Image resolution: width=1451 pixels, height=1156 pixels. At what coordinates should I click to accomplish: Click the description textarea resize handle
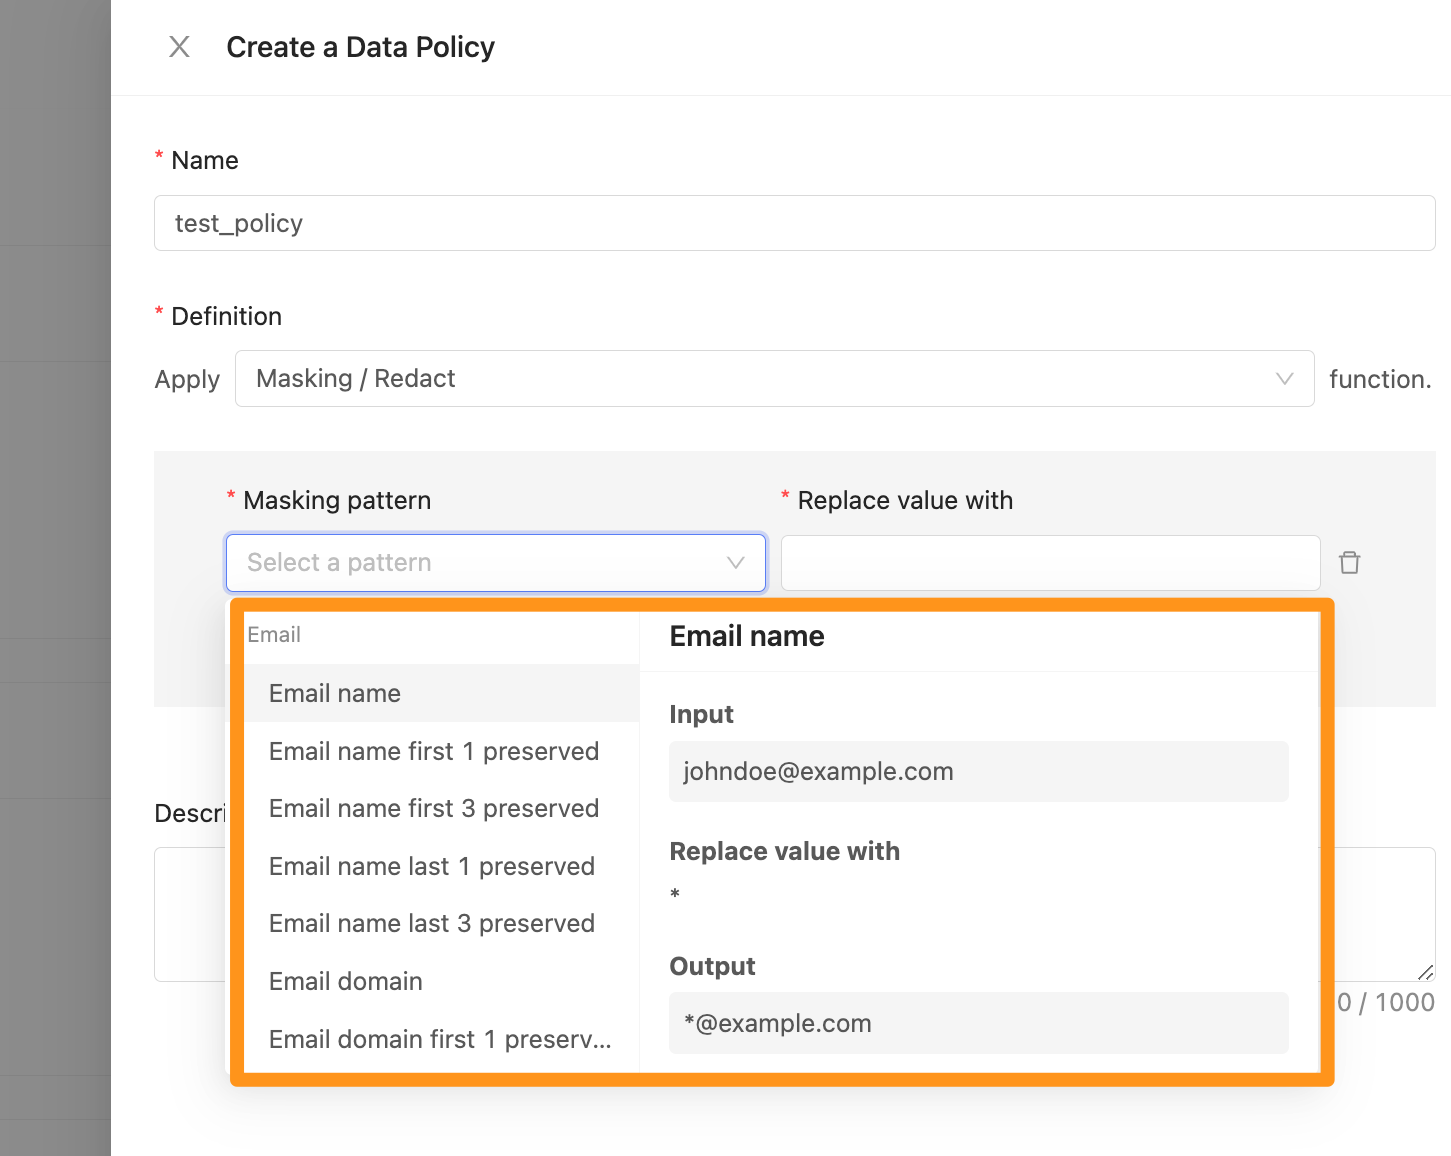click(1426, 972)
